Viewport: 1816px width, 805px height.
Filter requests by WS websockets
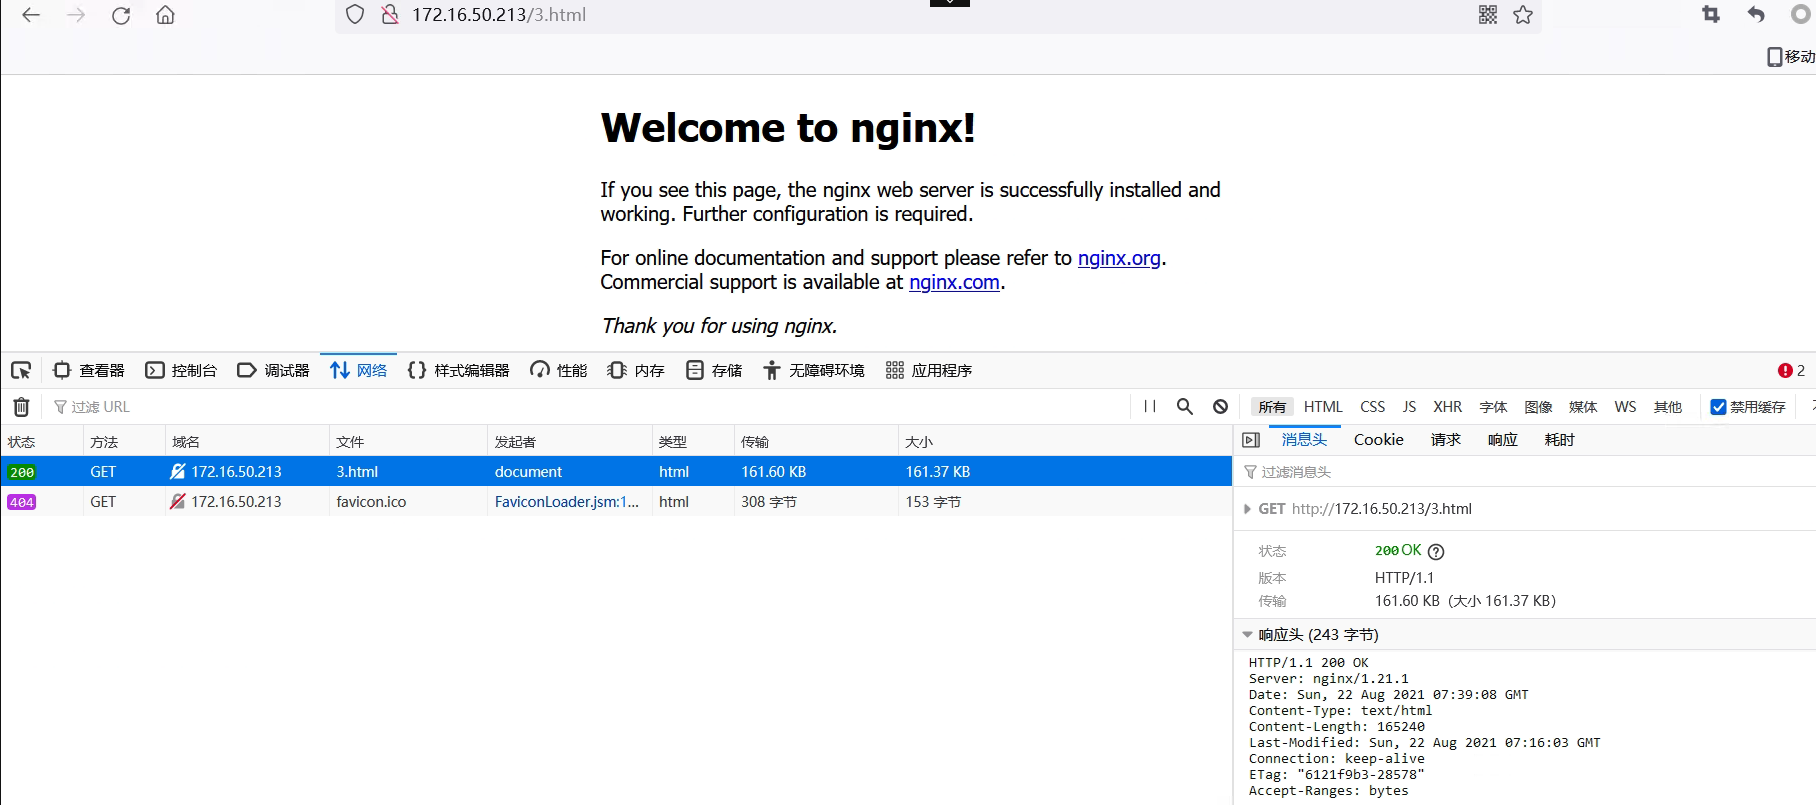(1625, 407)
